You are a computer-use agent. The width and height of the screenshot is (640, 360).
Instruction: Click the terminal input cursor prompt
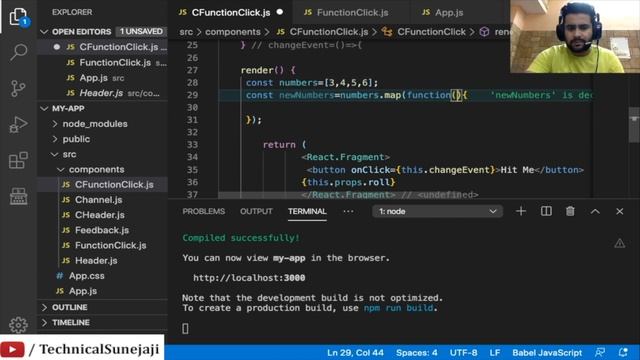[x=185, y=329]
